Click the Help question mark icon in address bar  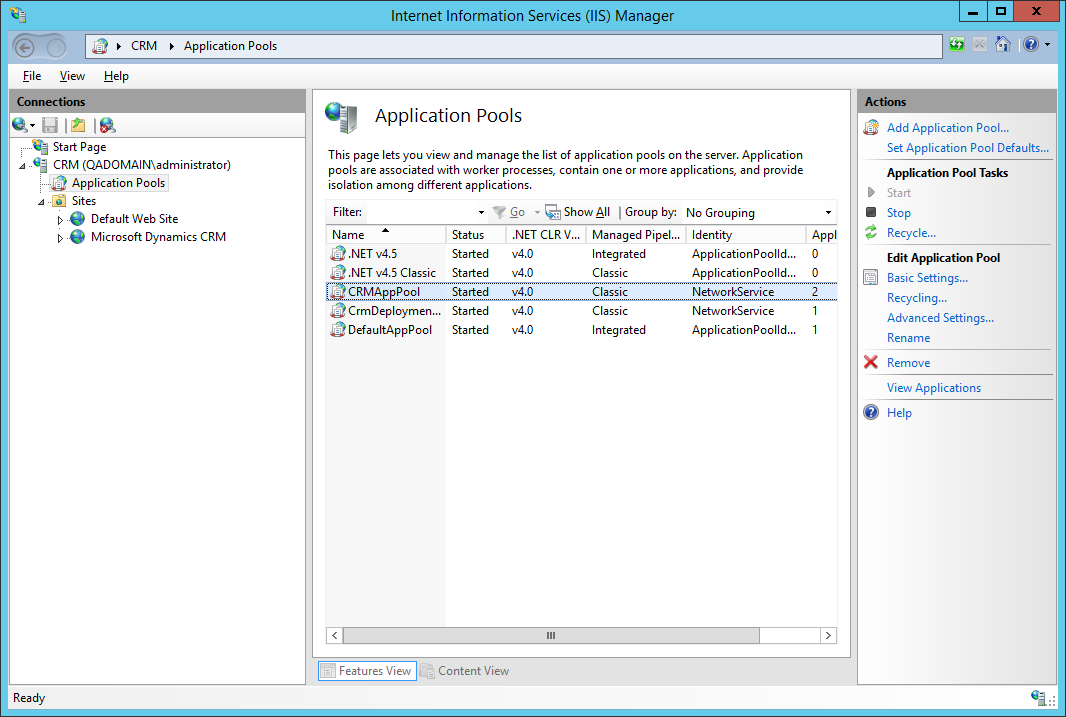tap(1030, 45)
